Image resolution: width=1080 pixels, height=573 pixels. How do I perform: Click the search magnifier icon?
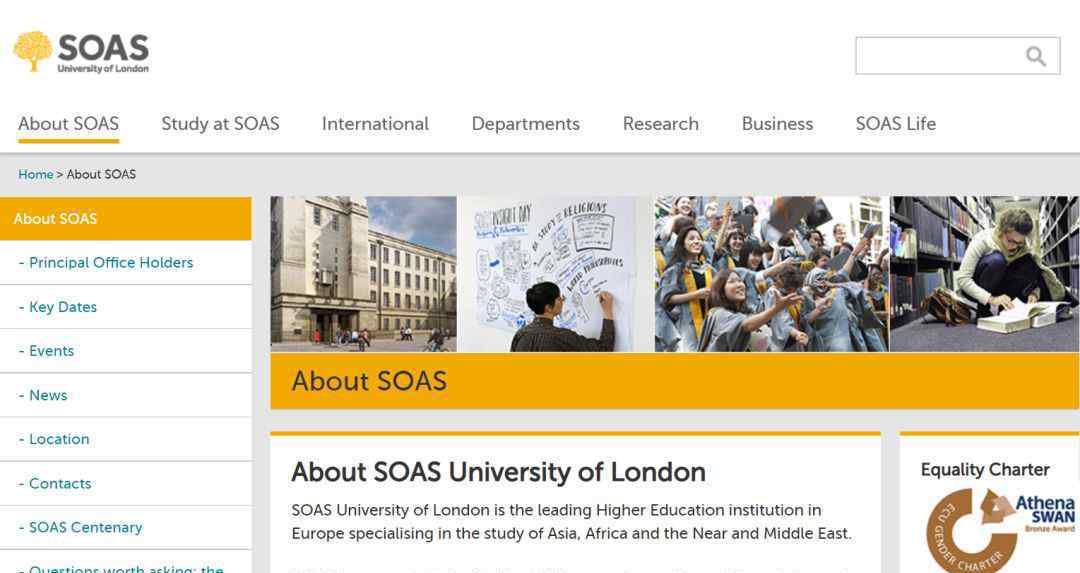coord(1035,56)
